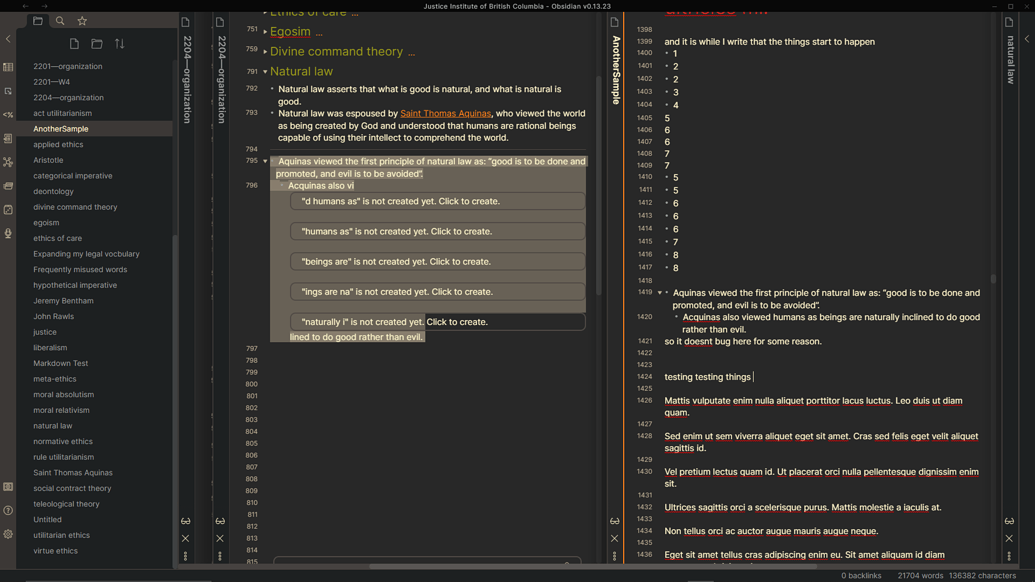Create a new note icon
Image resolution: width=1035 pixels, height=582 pixels.
click(75, 43)
